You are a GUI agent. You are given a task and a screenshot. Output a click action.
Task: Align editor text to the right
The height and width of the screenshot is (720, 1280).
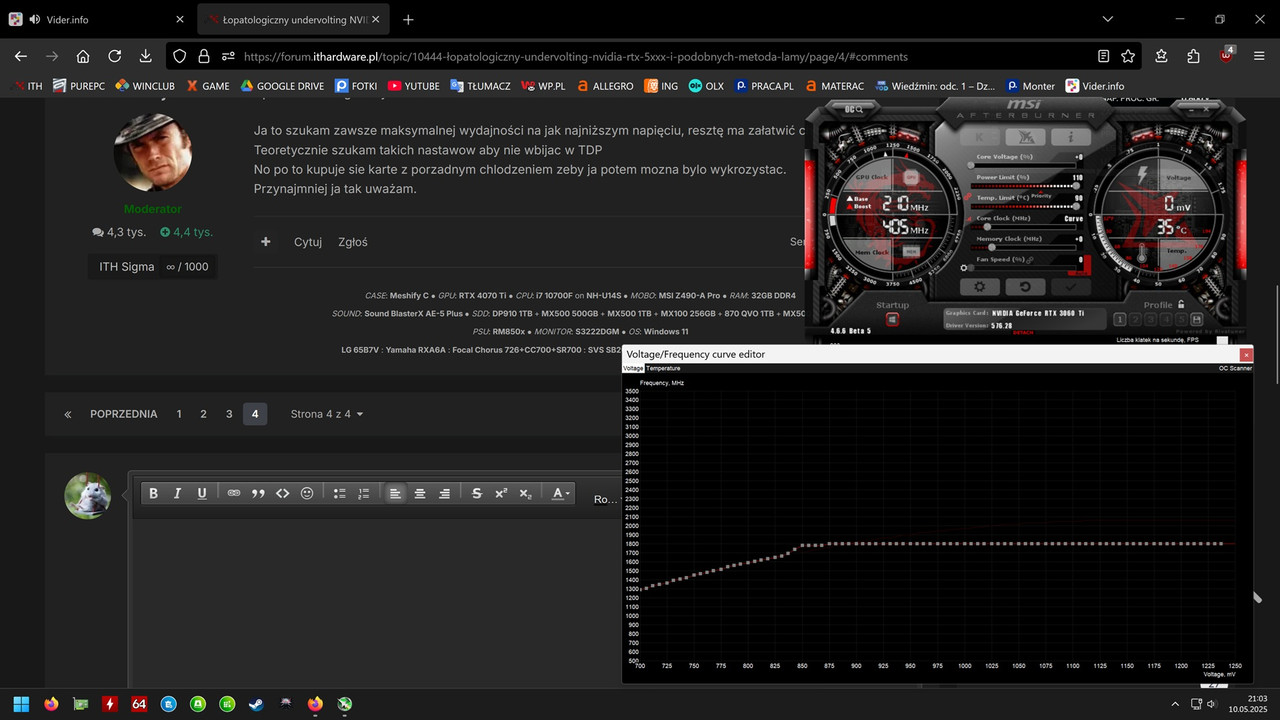[x=444, y=493]
